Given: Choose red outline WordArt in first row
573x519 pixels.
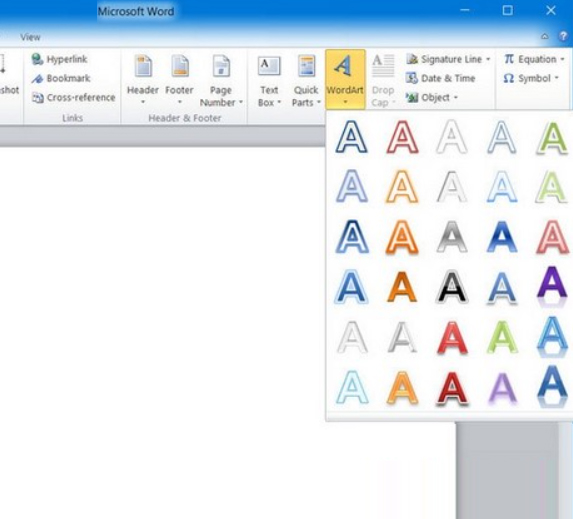Looking at the screenshot, I should tap(402, 136).
